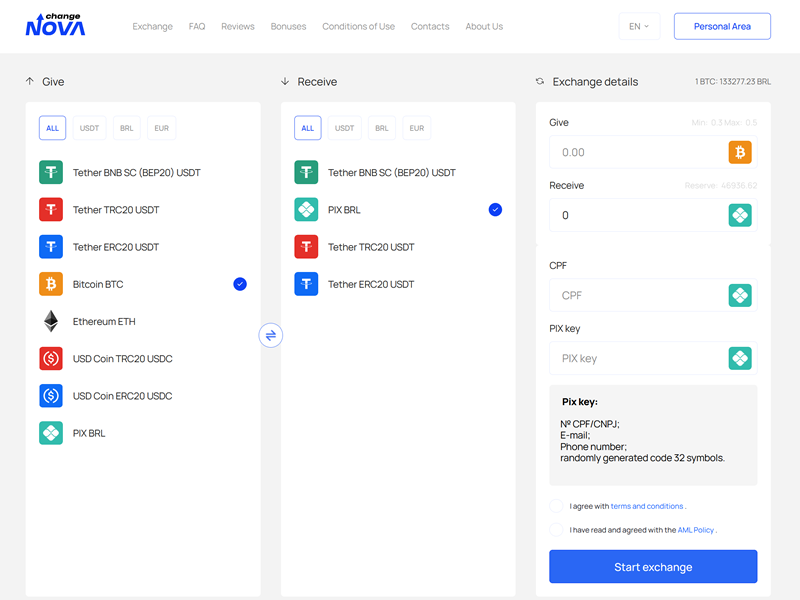The height and width of the screenshot is (600, 800).
Task: Select Tether TRC20 USDT icon in Give list
Action: [51, 210]
